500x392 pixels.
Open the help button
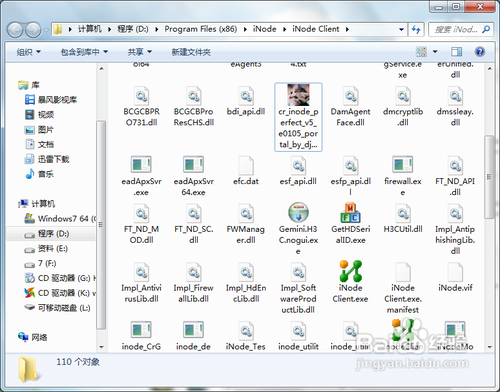(x=479, y=52)
